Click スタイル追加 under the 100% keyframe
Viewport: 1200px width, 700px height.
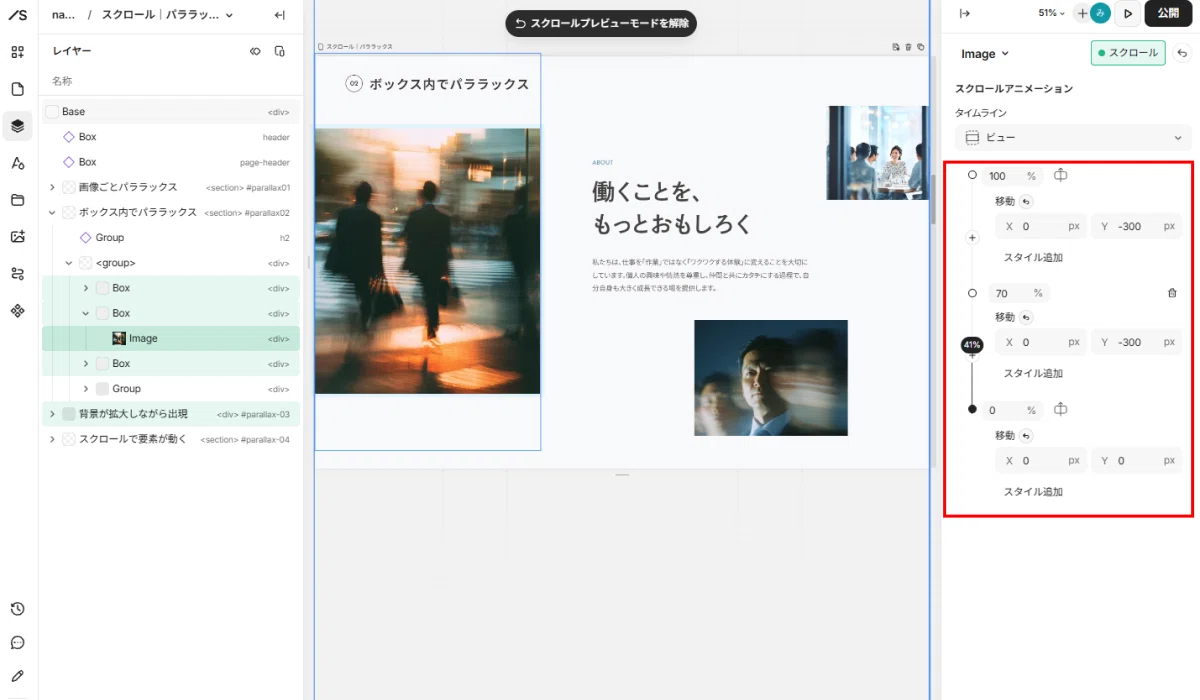(1033, 258)
